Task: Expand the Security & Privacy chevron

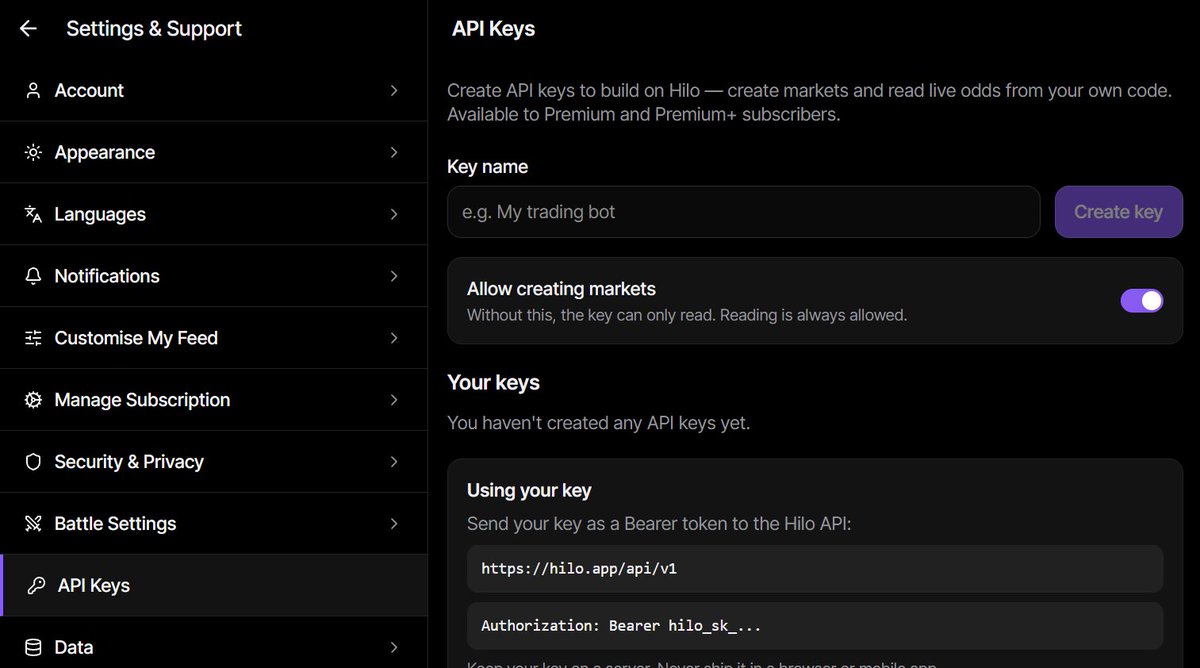Action: pyautogui.click(x=394, y=462)
